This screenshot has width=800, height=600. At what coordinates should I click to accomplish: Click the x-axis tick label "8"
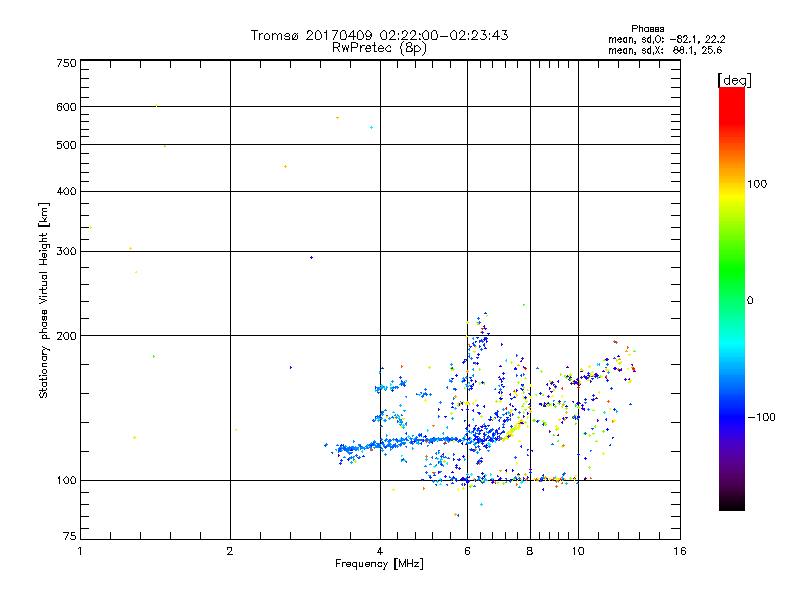coord(530,551)
